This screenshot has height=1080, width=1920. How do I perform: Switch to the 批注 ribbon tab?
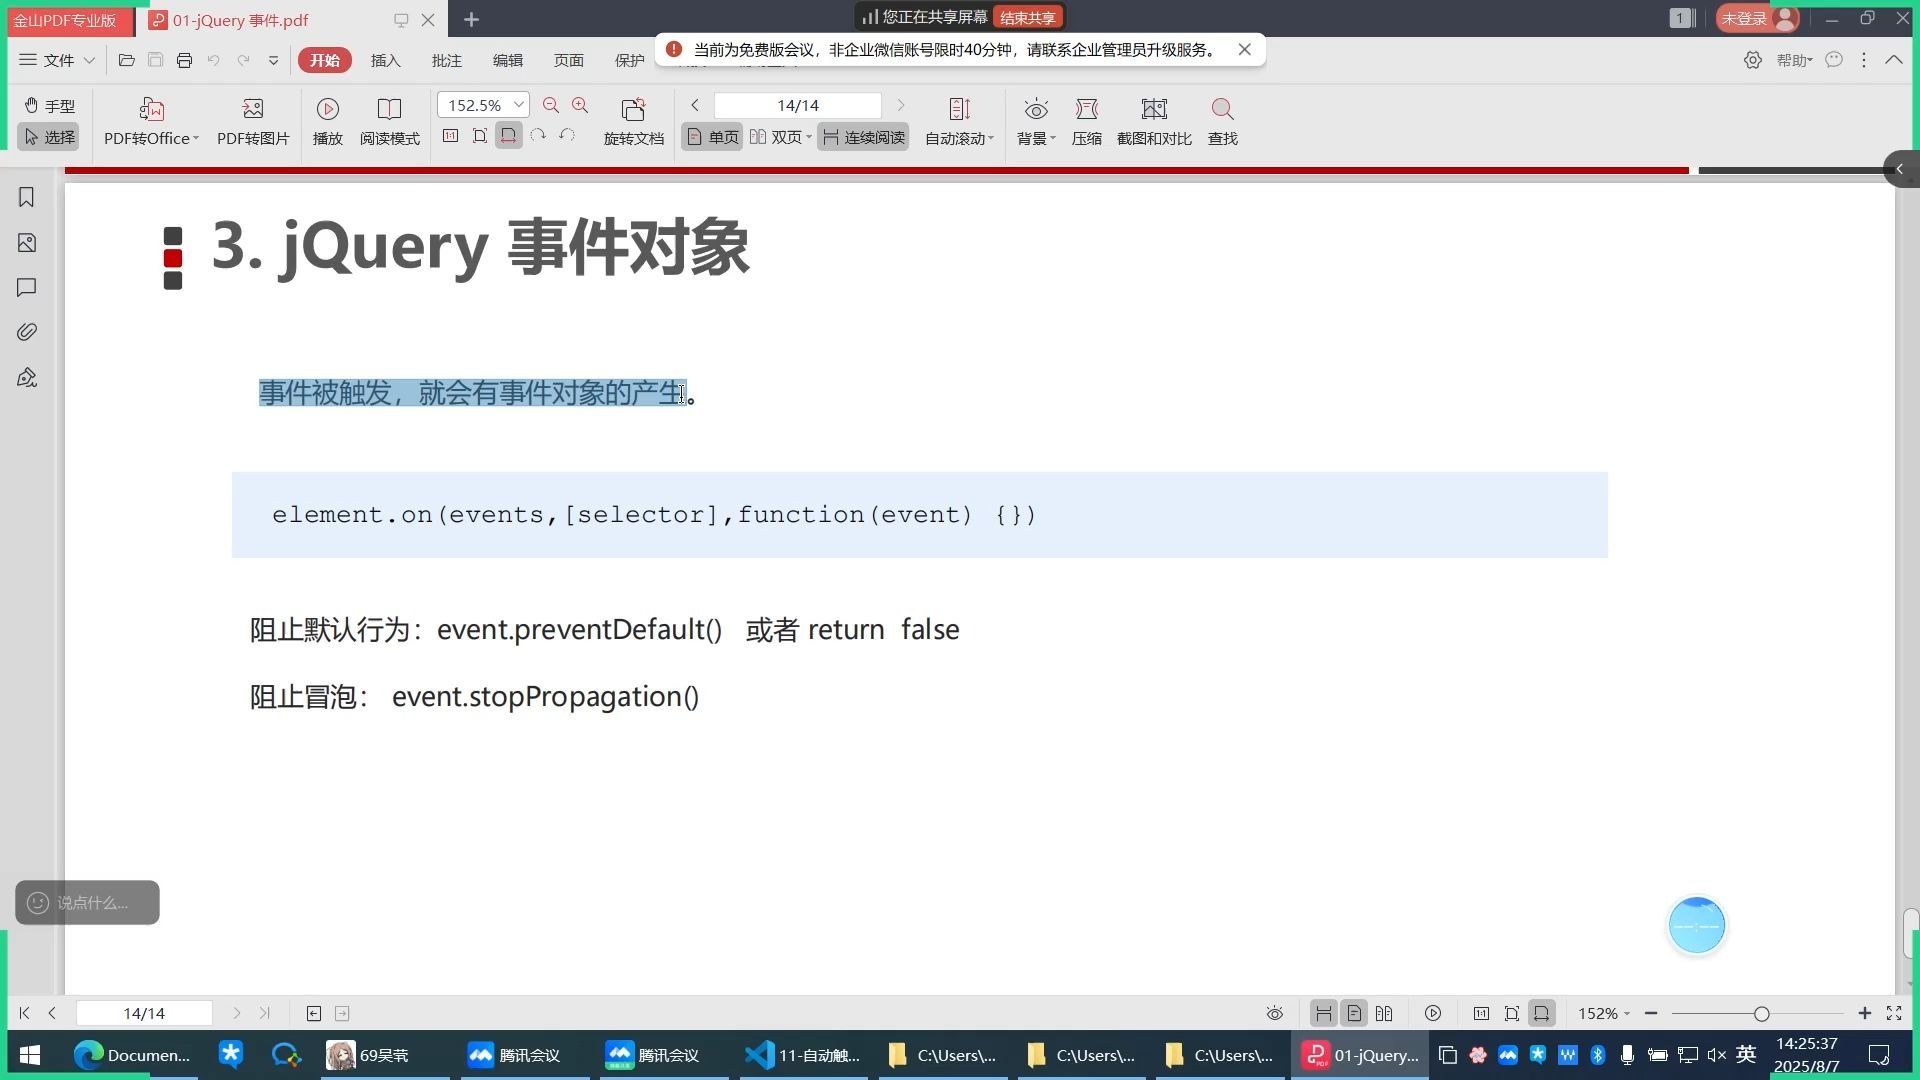pos(447,60)
